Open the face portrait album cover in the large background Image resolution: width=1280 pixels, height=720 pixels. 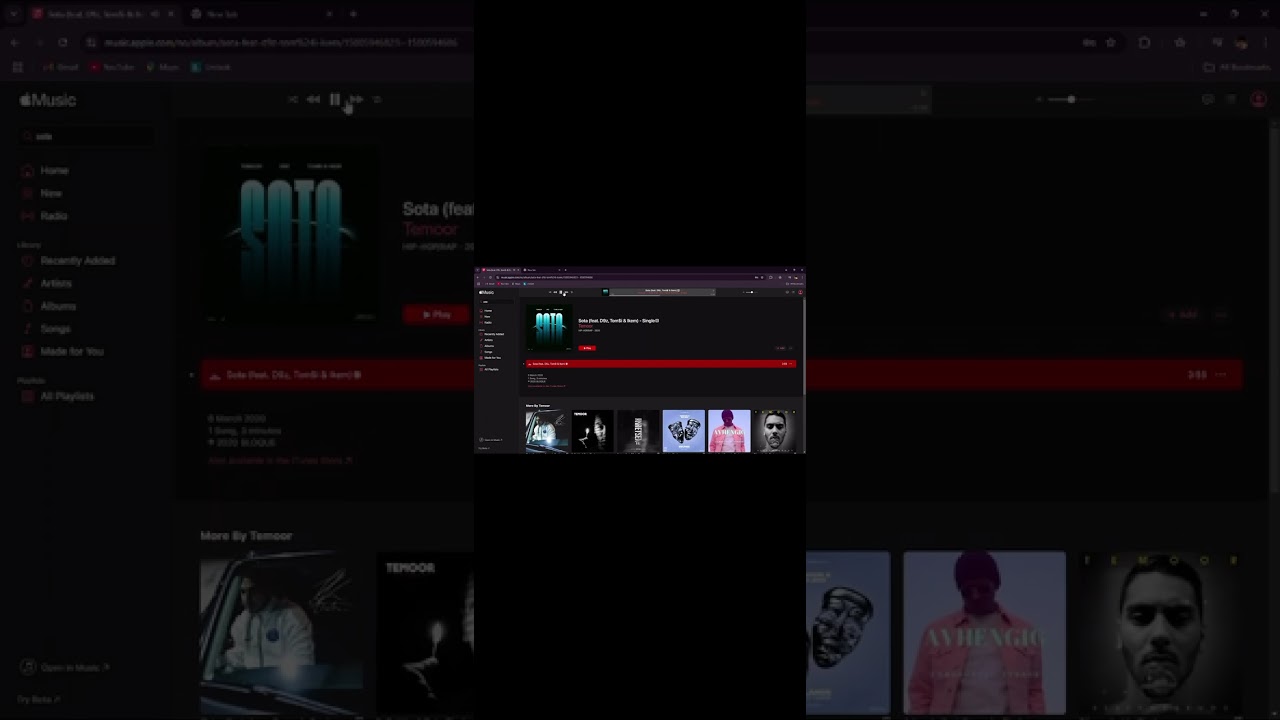click(x=1160, y=633)
